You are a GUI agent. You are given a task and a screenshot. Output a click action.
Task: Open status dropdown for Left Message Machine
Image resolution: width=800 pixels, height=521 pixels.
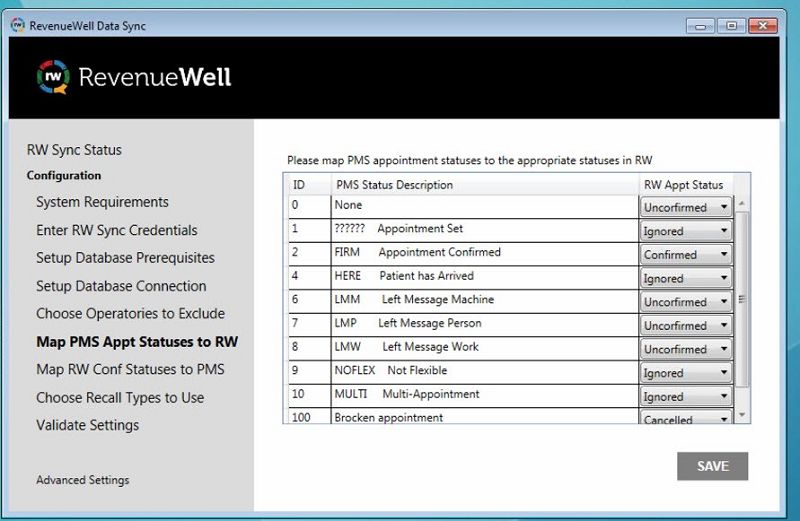tap(688, 302)
